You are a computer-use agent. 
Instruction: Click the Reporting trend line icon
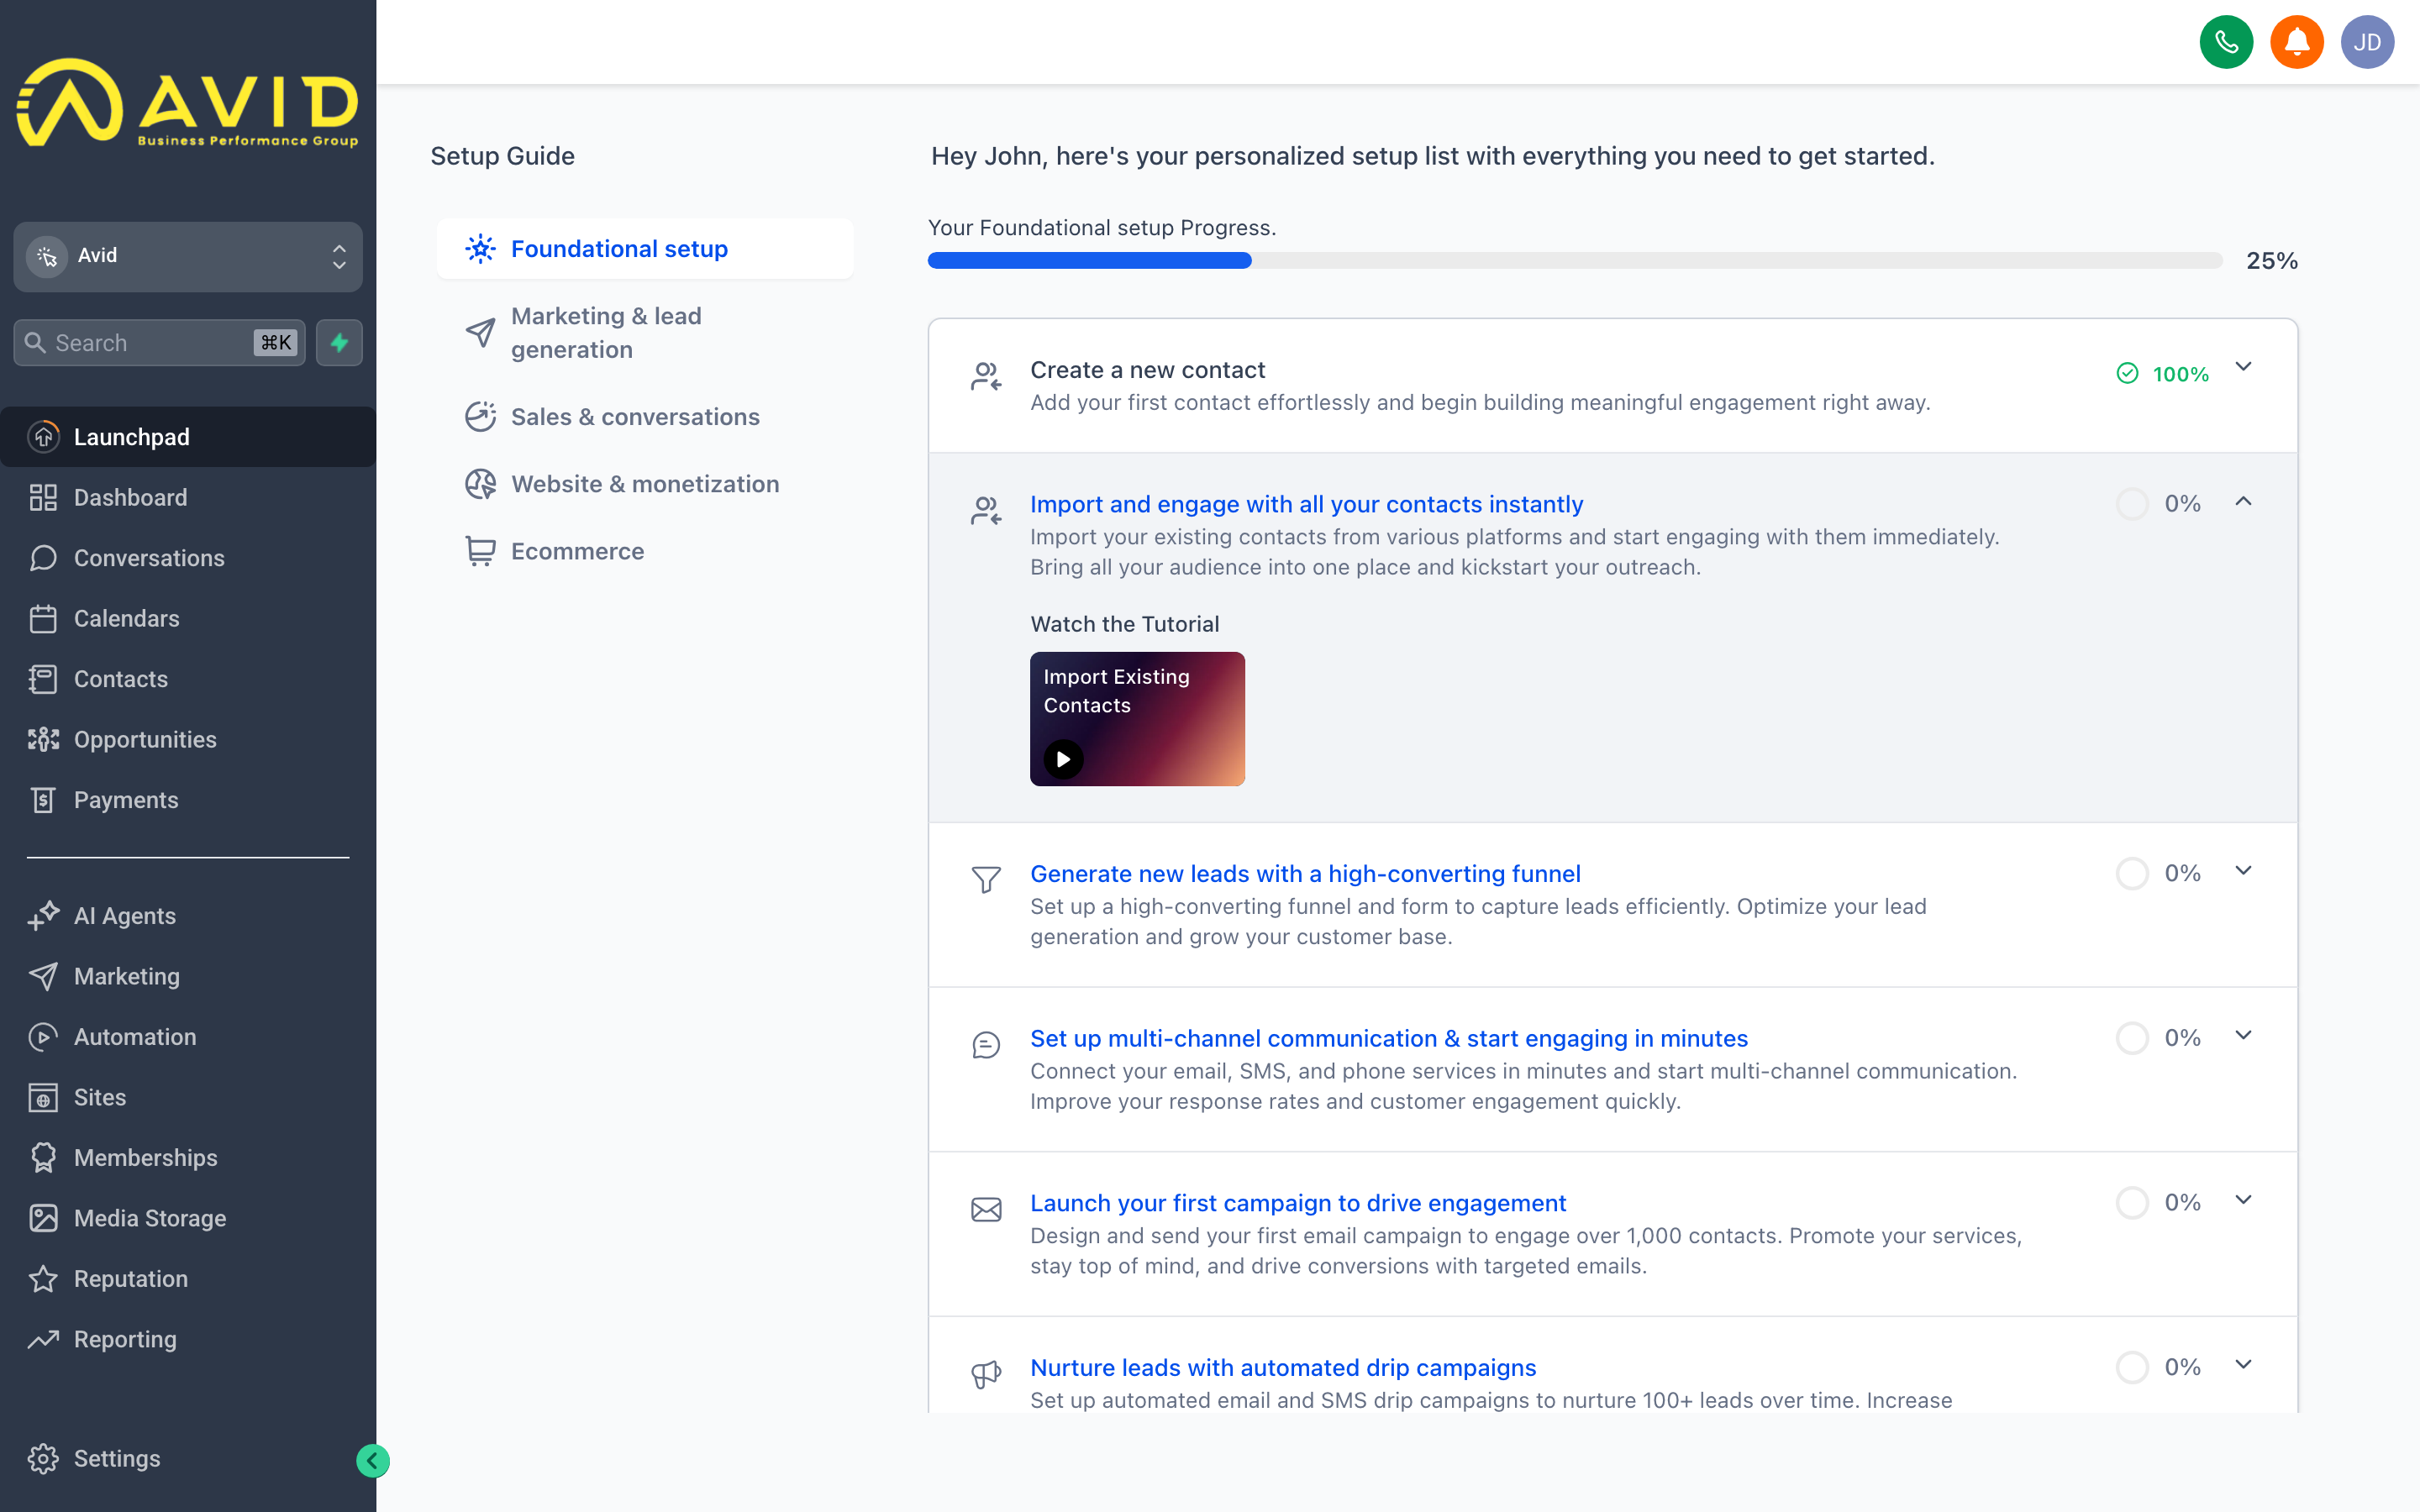click(43, 1339)
